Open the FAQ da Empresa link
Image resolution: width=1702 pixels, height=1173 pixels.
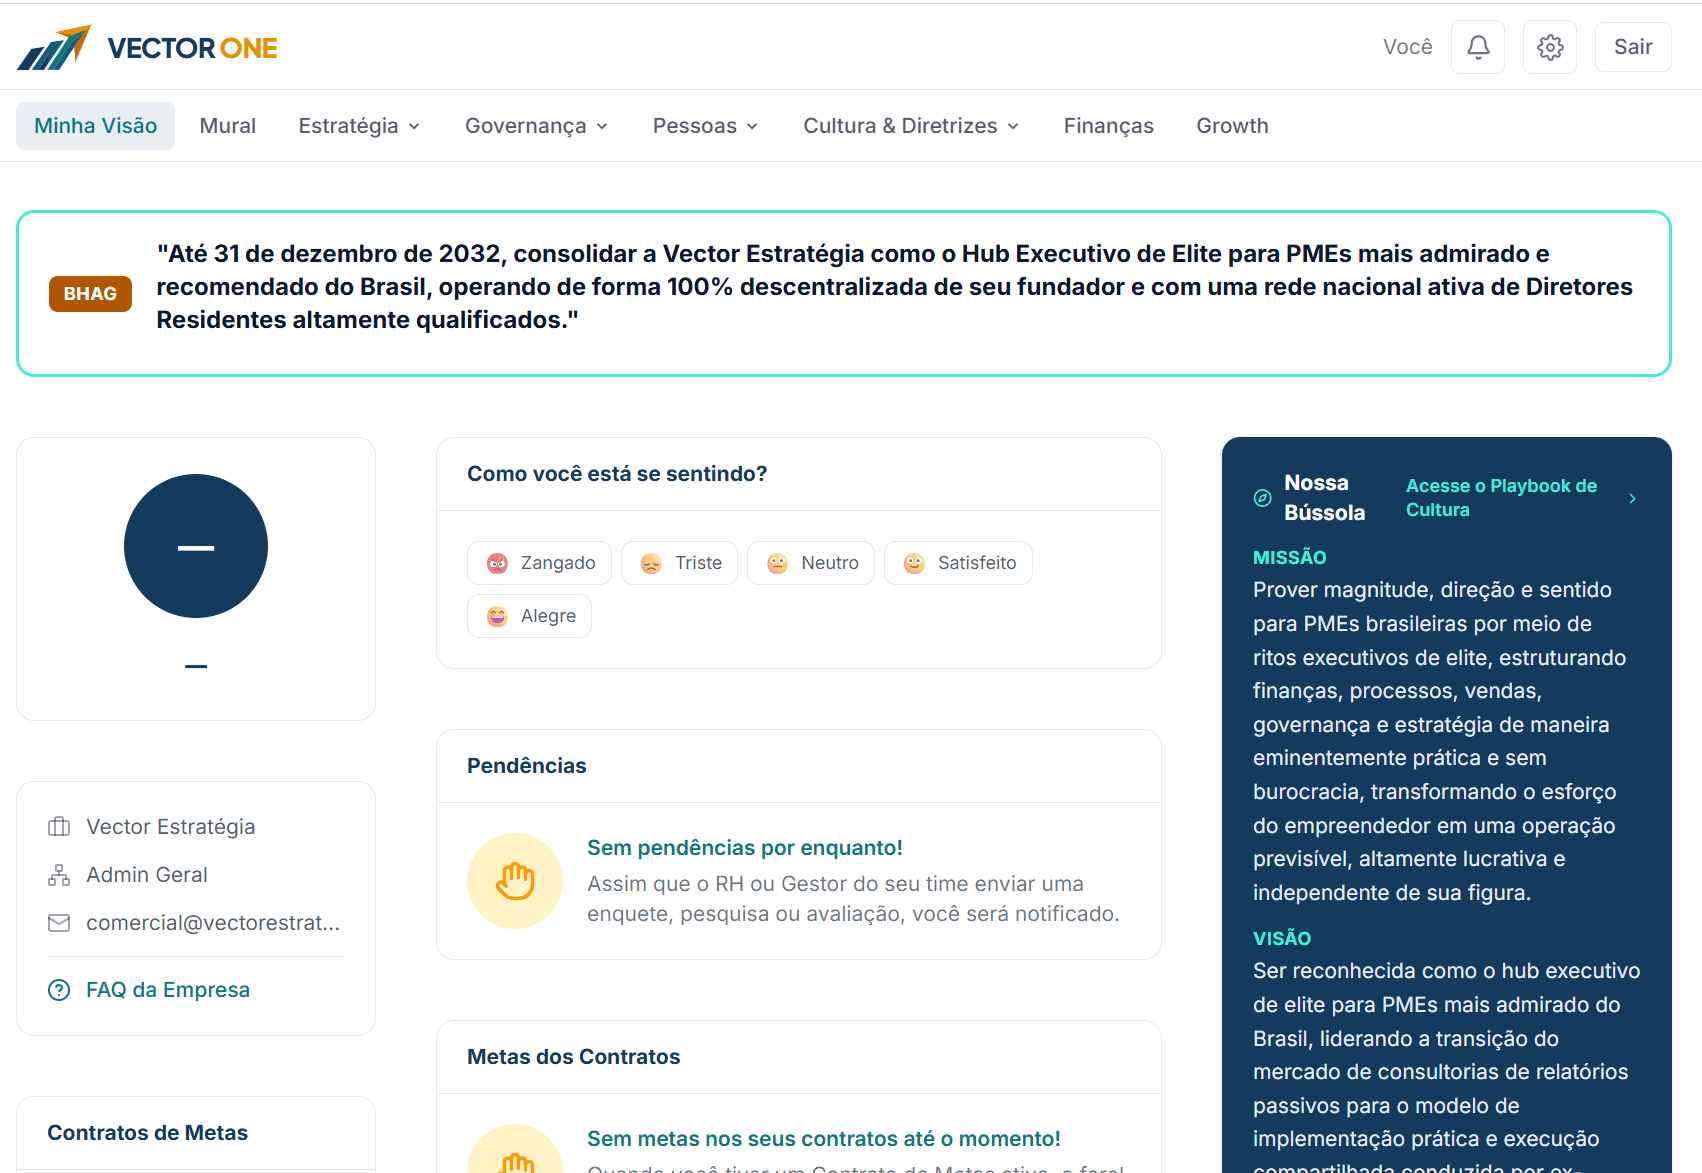168,990
